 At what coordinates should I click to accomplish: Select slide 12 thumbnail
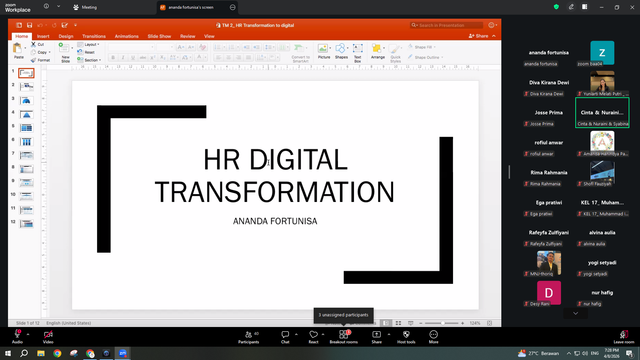27,224
